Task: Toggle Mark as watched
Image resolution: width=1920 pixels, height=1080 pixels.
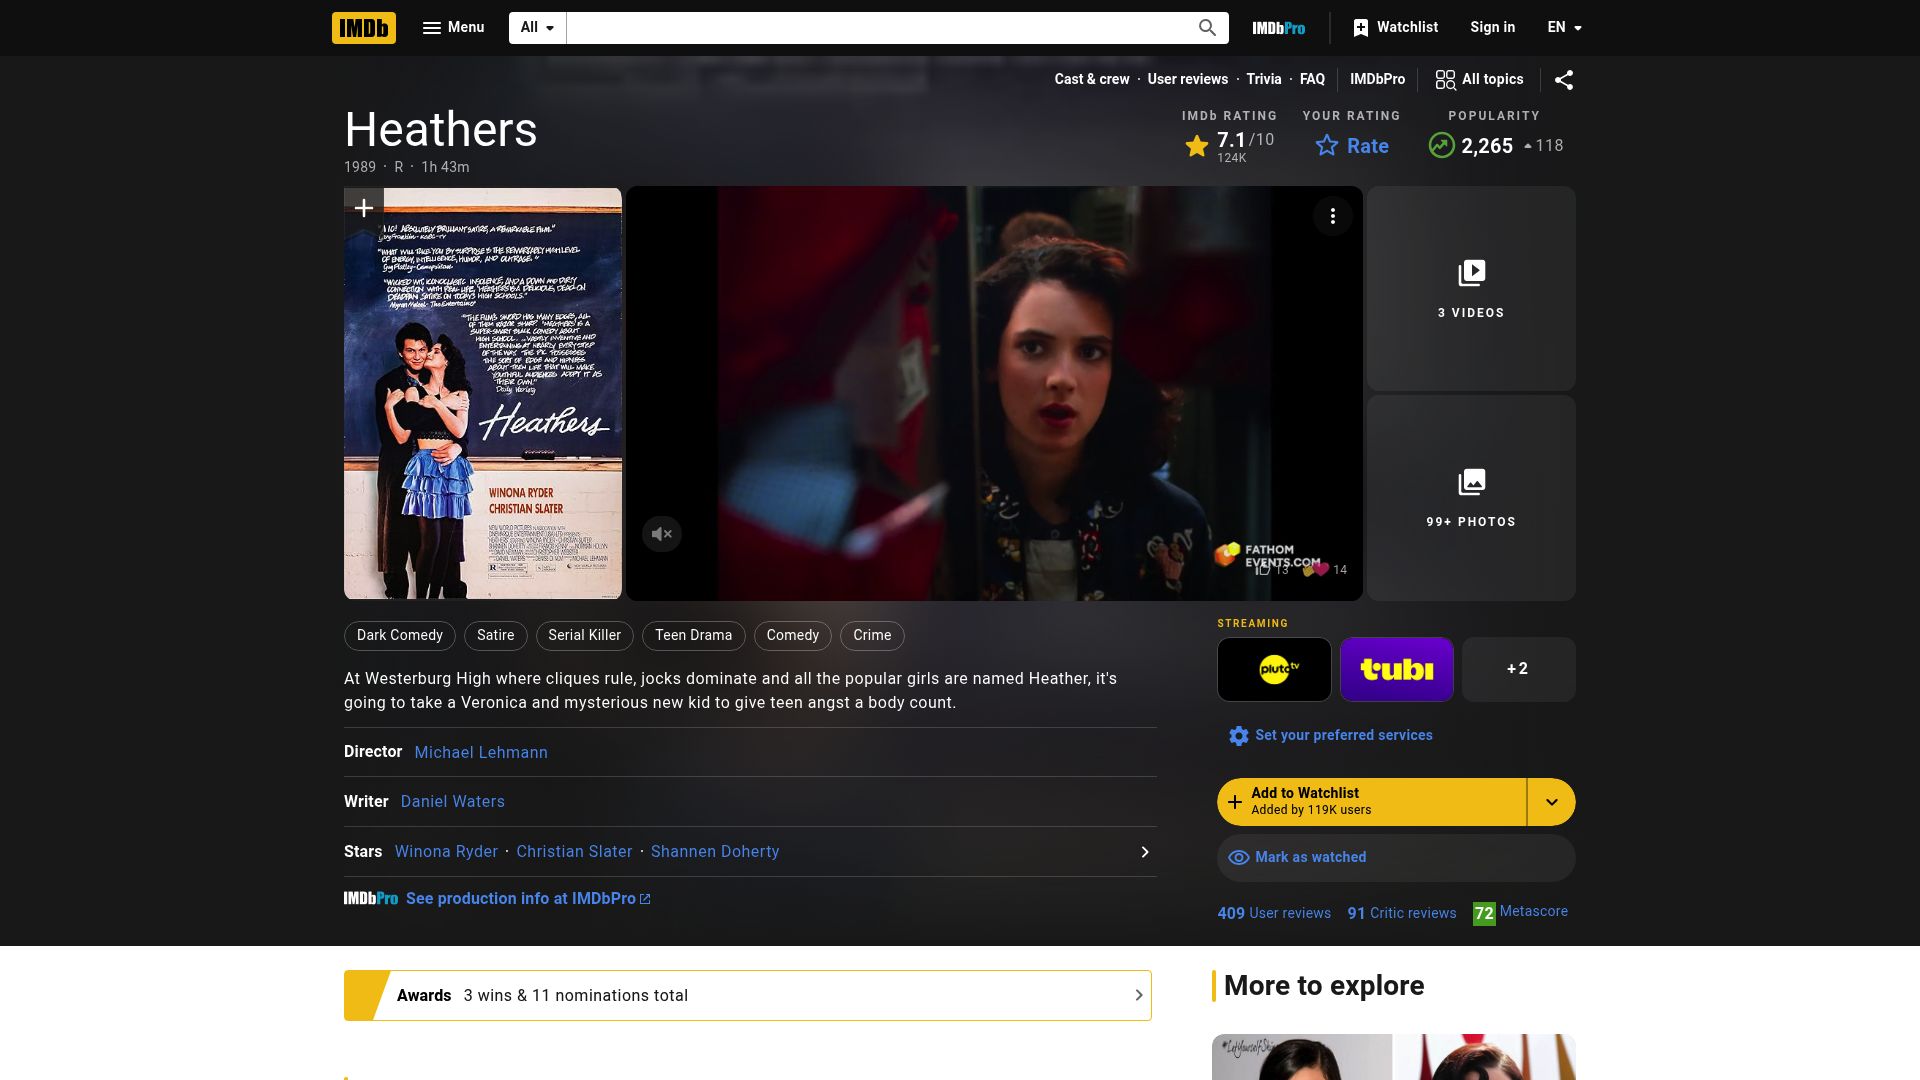Action: tap(1396, 858)
